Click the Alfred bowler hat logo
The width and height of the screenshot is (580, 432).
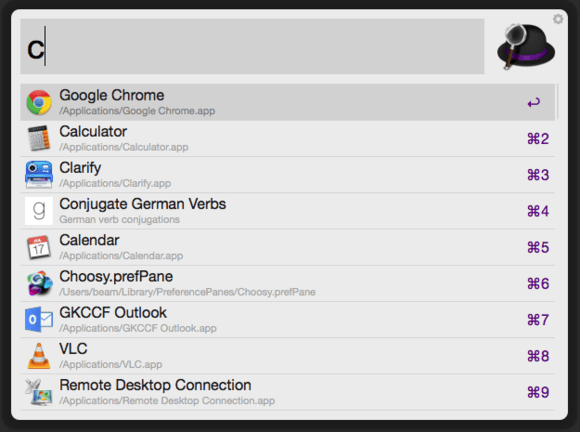tap(526, 47)
